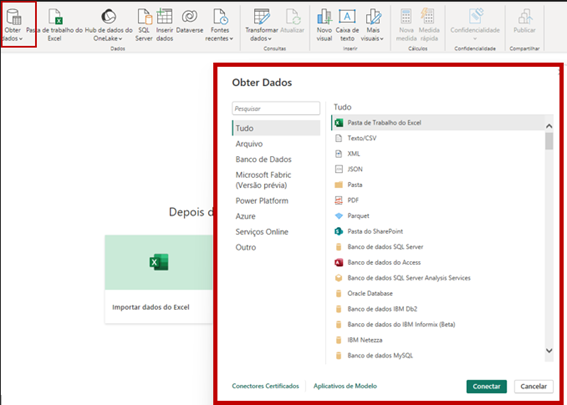Select Banco de dados MySQL connector
Image resolution: width=567 pixels, height=405 pixels.
(438, 356)
